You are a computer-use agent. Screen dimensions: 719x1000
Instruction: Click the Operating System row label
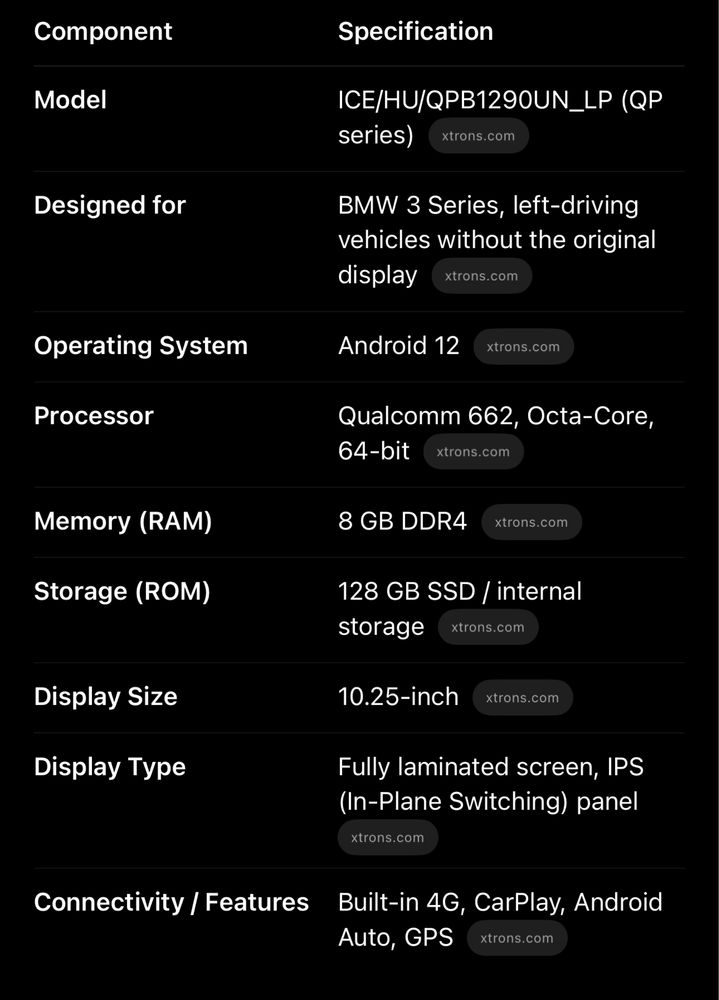tap(140, 346)
